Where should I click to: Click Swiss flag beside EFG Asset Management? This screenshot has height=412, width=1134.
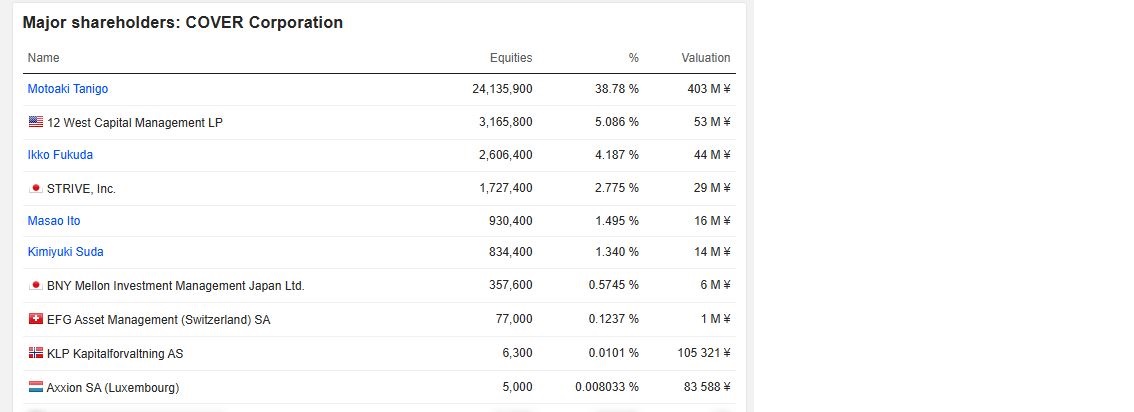coord(35,319)
